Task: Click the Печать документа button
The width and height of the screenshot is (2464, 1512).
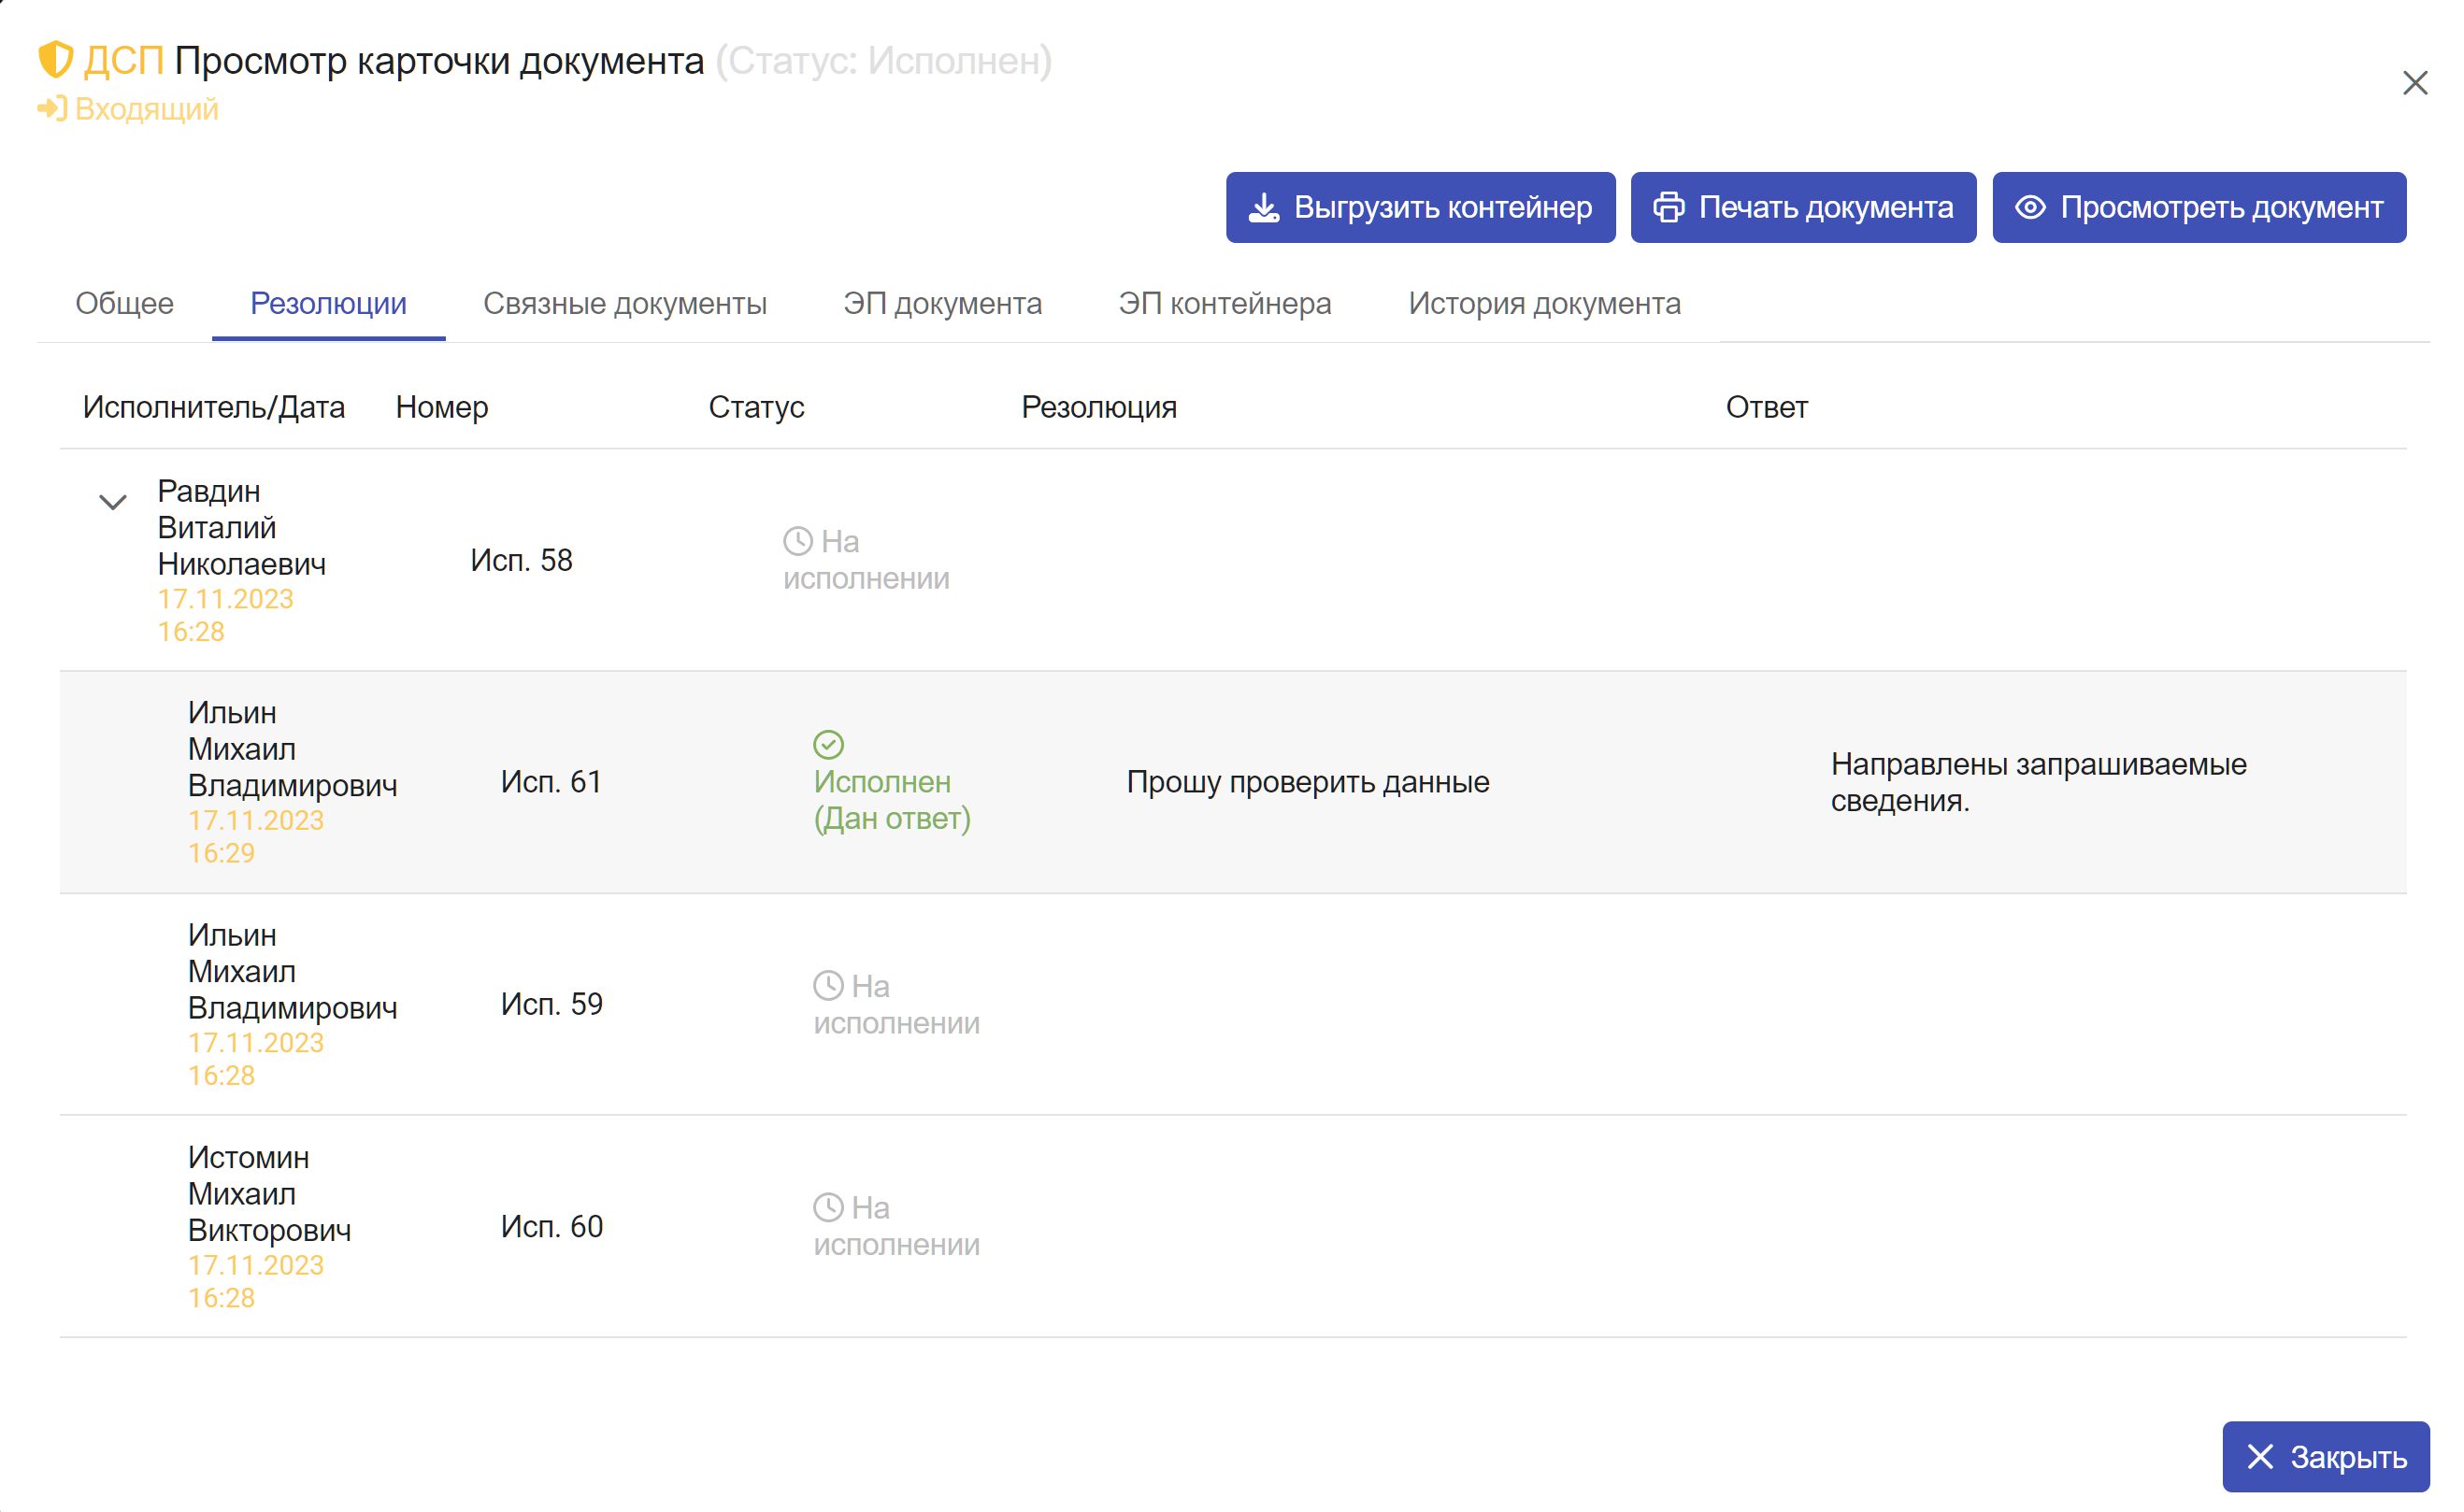Action: (1803, 208)
